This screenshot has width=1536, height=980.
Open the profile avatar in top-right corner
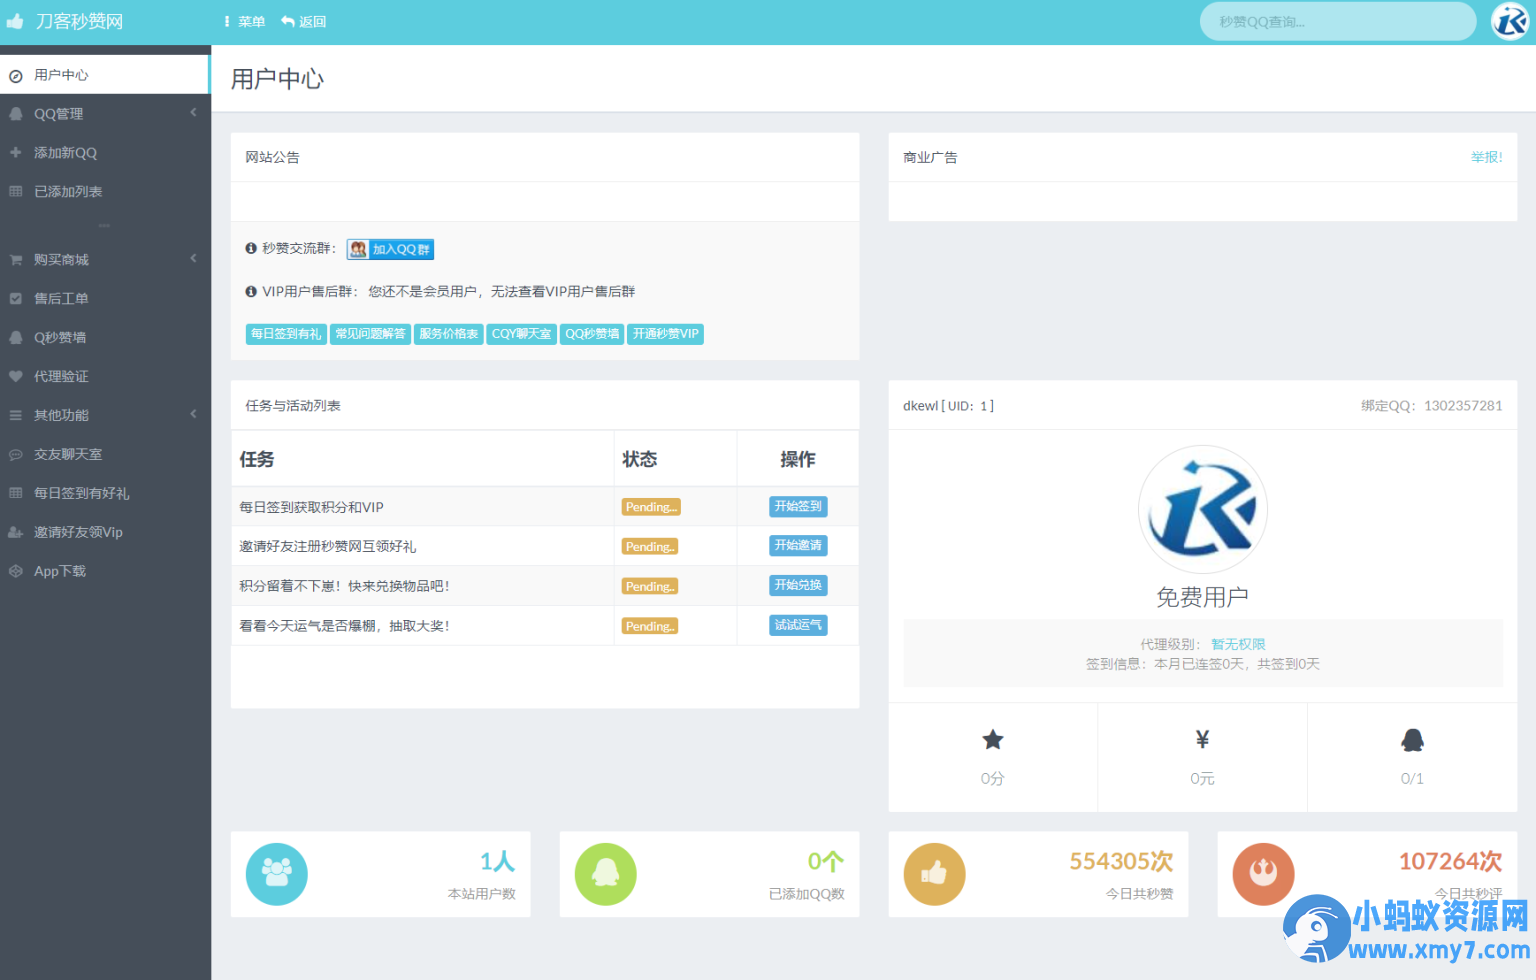point(1510,21)
